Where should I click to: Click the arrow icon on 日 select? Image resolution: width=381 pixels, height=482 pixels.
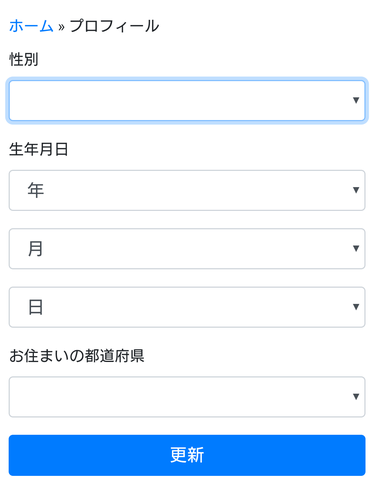tap(356, 307)
